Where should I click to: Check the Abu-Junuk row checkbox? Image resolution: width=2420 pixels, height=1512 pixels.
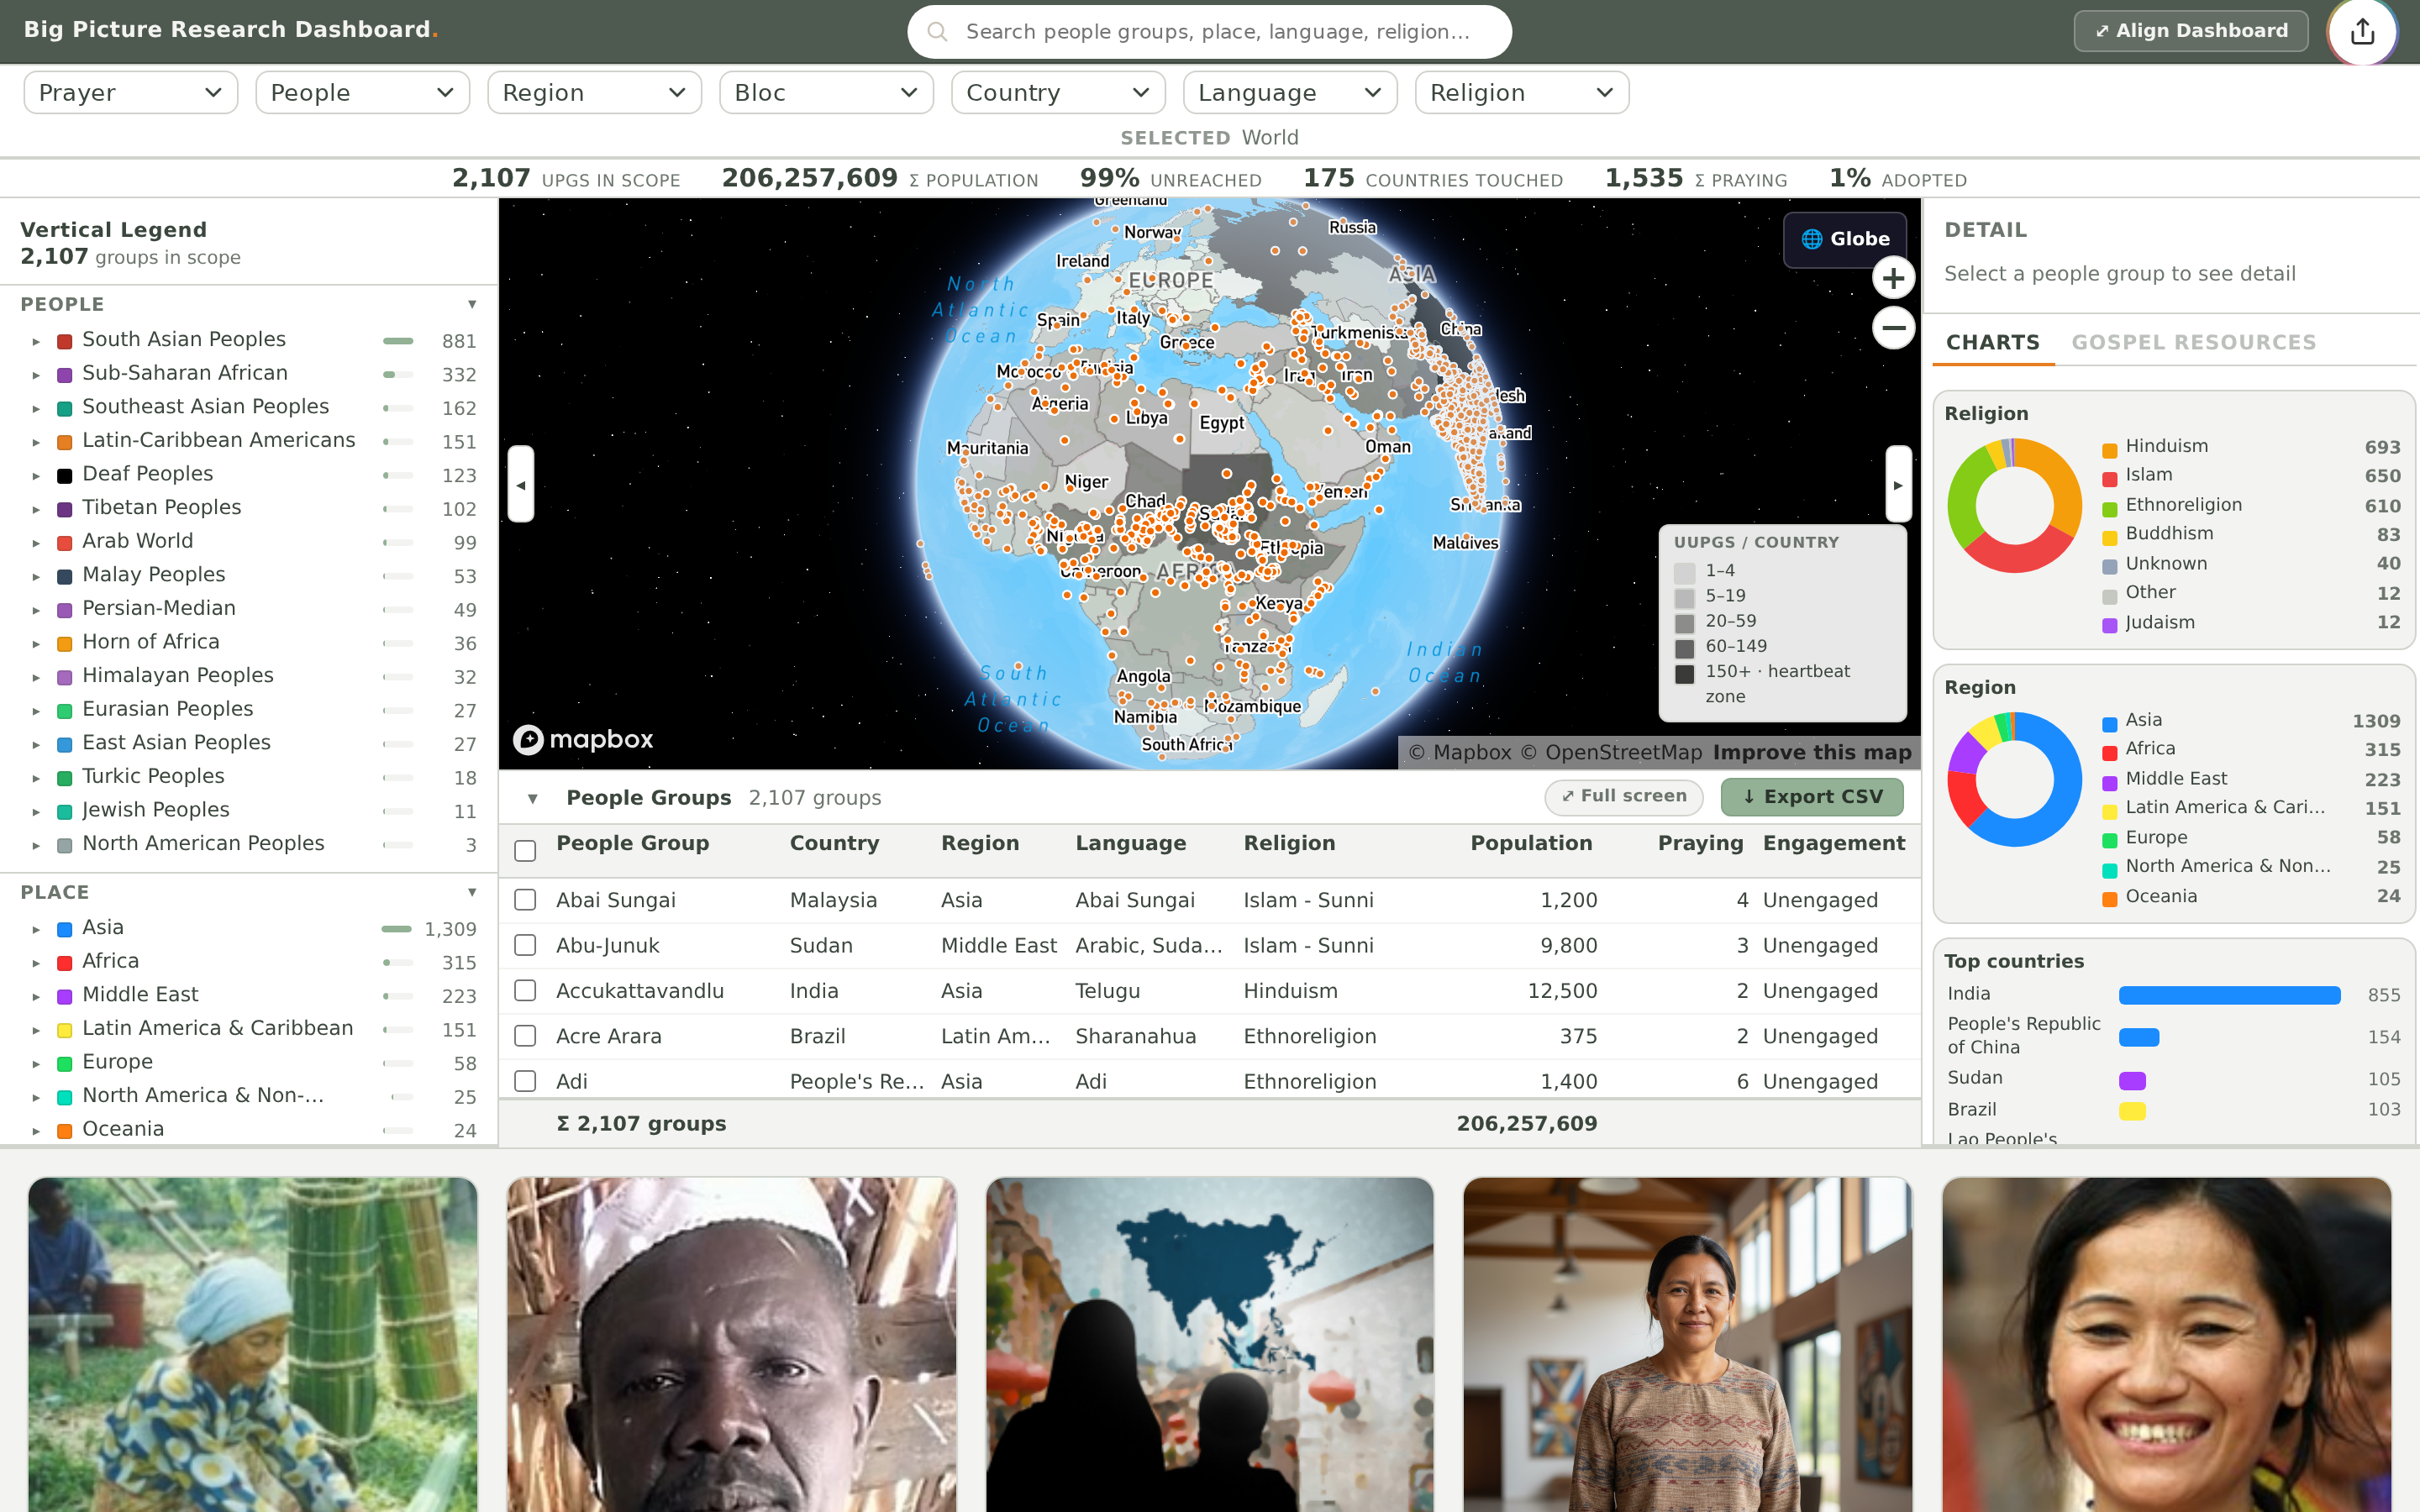click(525, 945)
